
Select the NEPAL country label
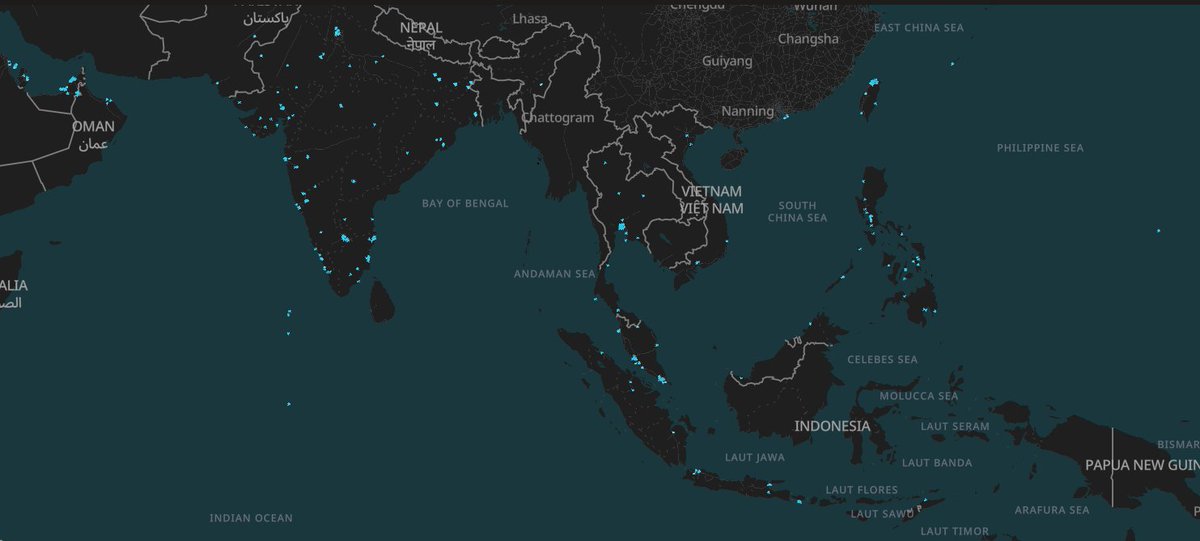click(x=420, y=36)
